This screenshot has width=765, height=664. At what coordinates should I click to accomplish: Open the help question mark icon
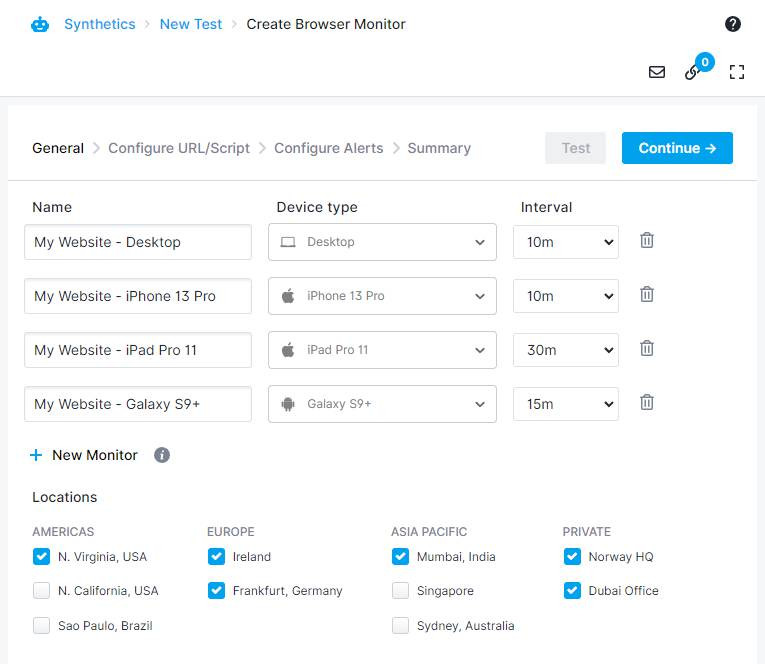732,24
